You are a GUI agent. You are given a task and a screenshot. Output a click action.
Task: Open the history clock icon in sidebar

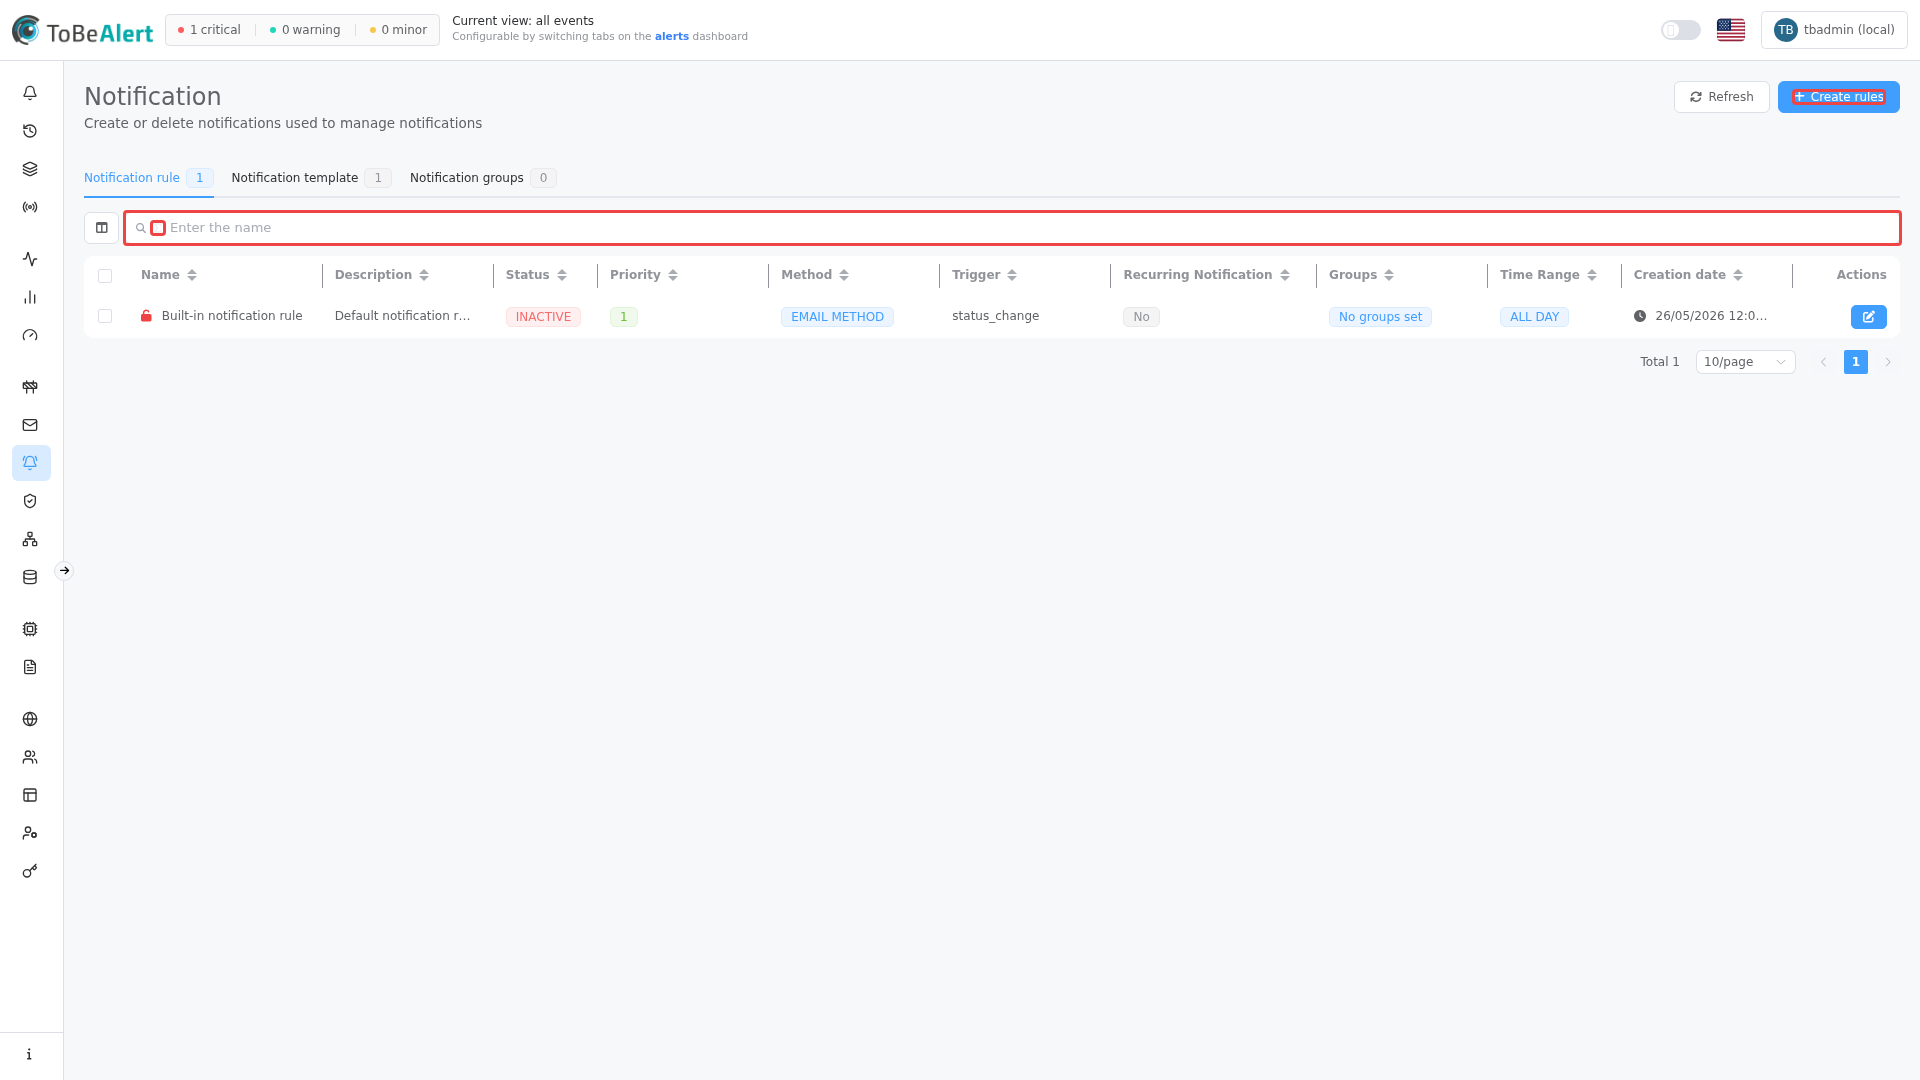30,131
